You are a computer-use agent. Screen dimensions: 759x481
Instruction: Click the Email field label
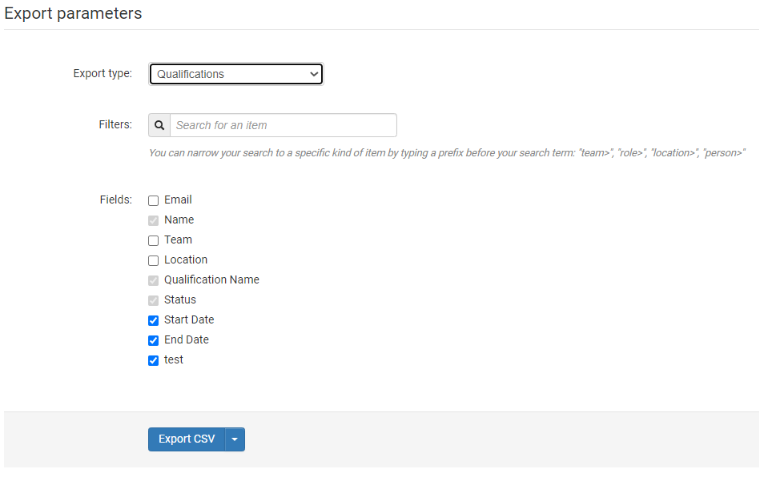click(x=178, y=200)
